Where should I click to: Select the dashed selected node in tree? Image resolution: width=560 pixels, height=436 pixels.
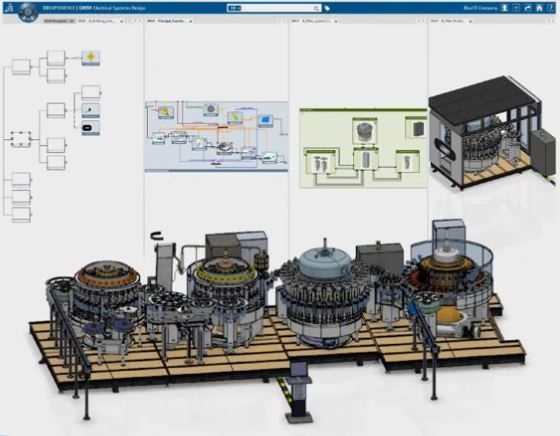coord(21,139)
